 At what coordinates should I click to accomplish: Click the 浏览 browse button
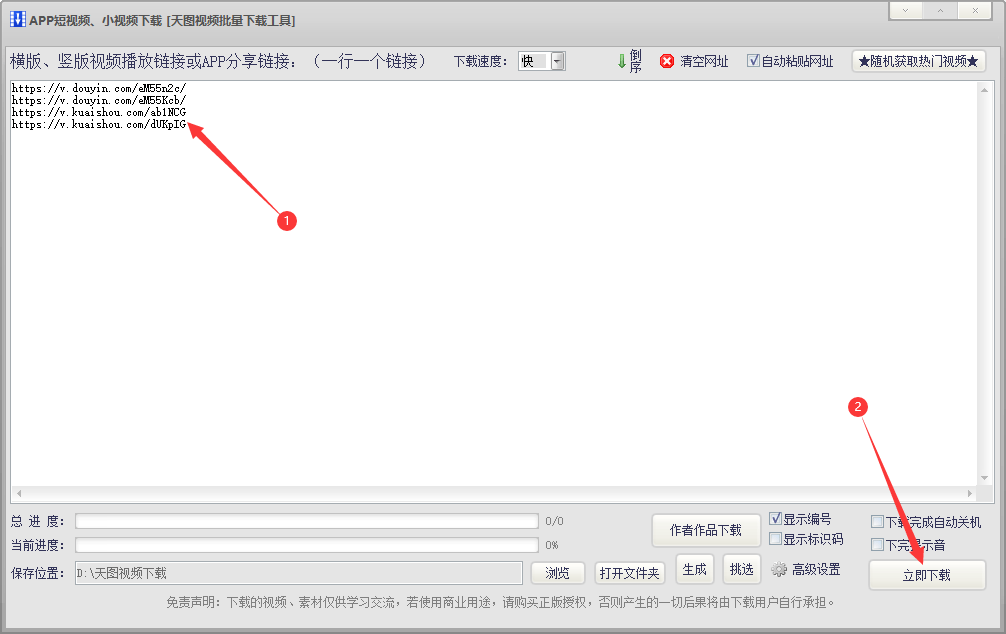(x=557, y=573)
